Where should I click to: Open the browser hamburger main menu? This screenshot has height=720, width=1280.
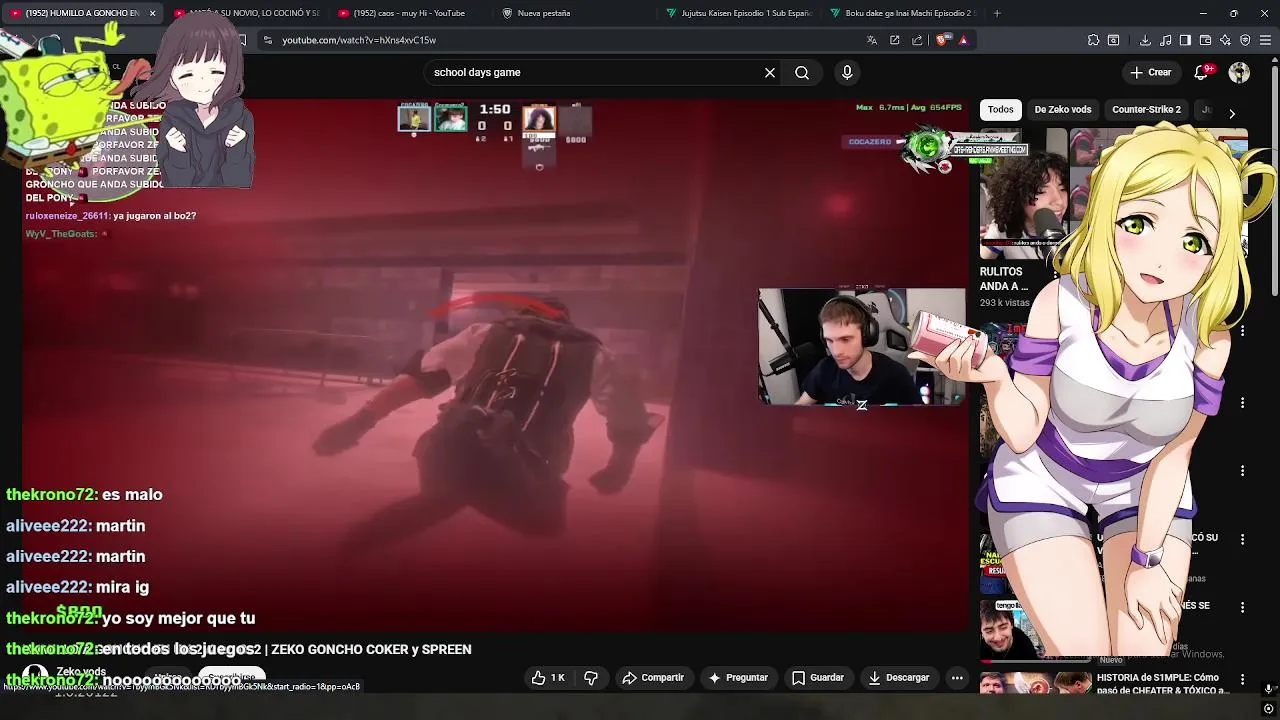pos(1266,40)
